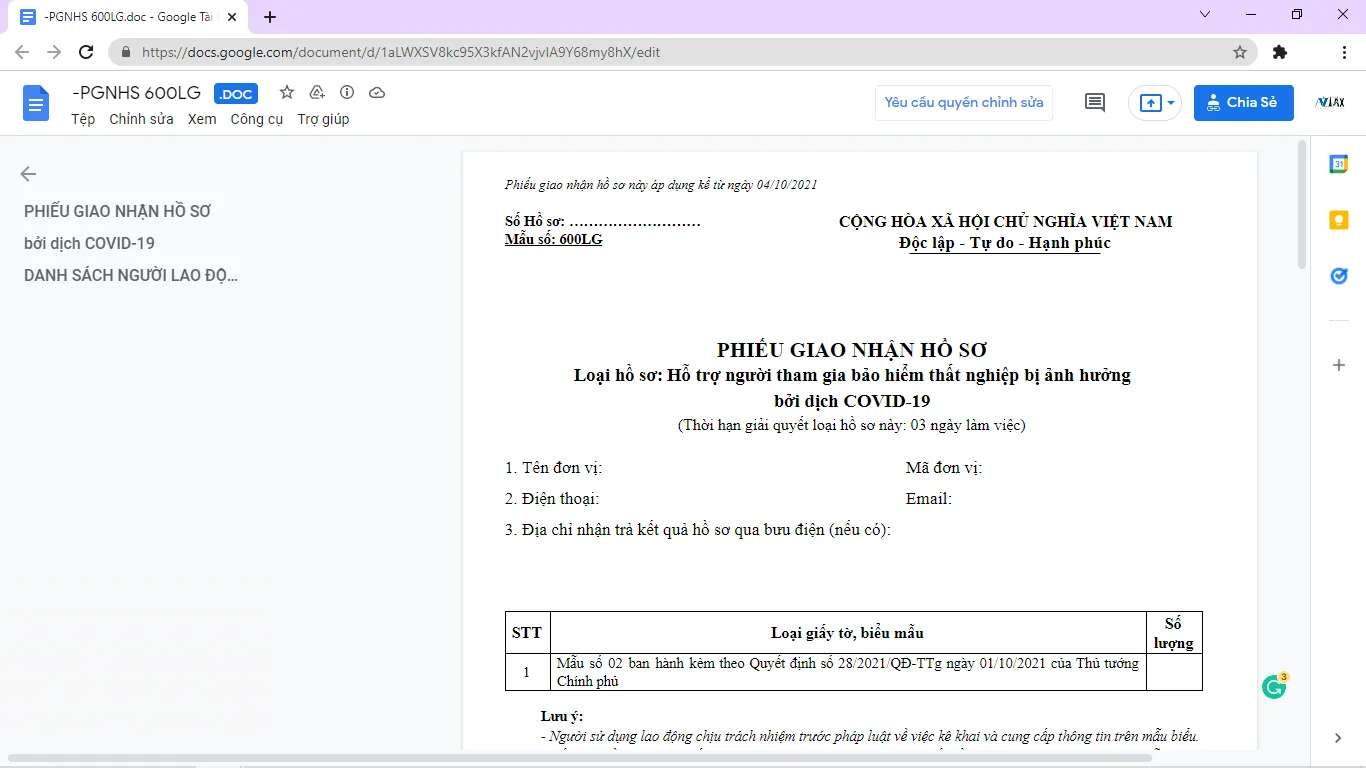Open comment history
The height and width of the screenshot is (768, 1366).
pyautogui.click(x=1094, y=102)
